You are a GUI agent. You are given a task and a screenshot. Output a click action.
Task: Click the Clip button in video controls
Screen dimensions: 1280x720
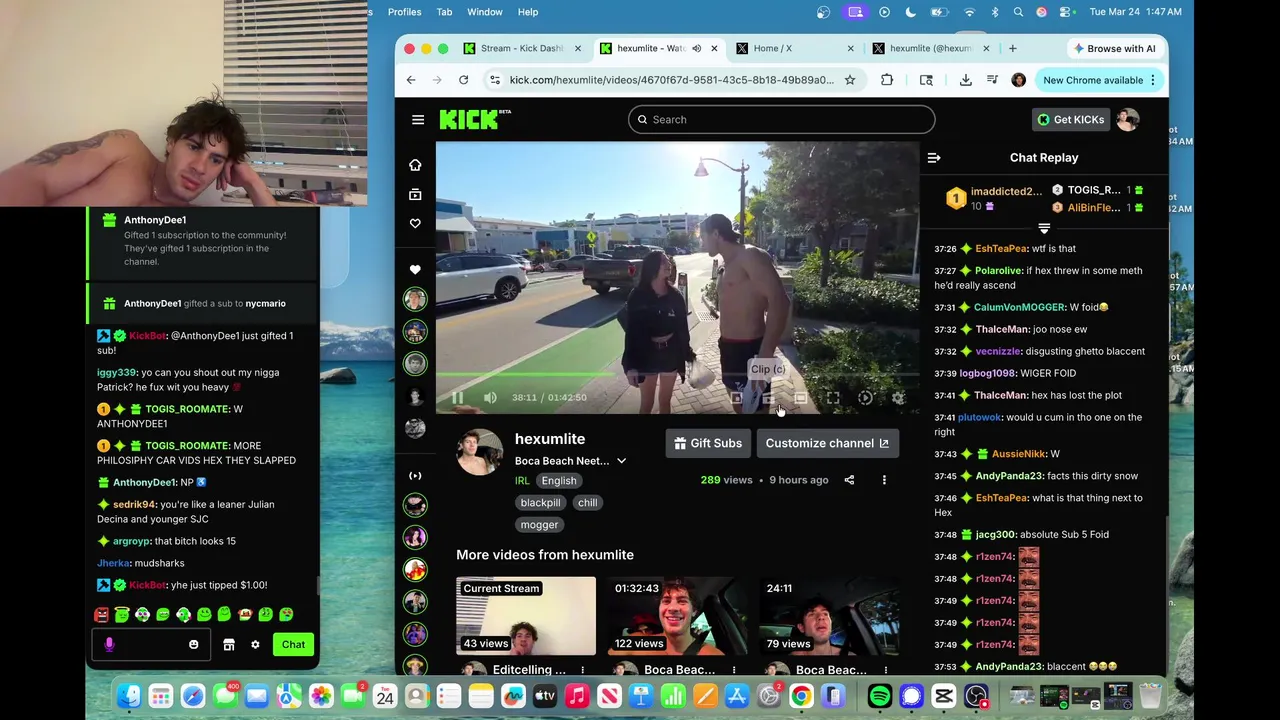tap(768, 397)
